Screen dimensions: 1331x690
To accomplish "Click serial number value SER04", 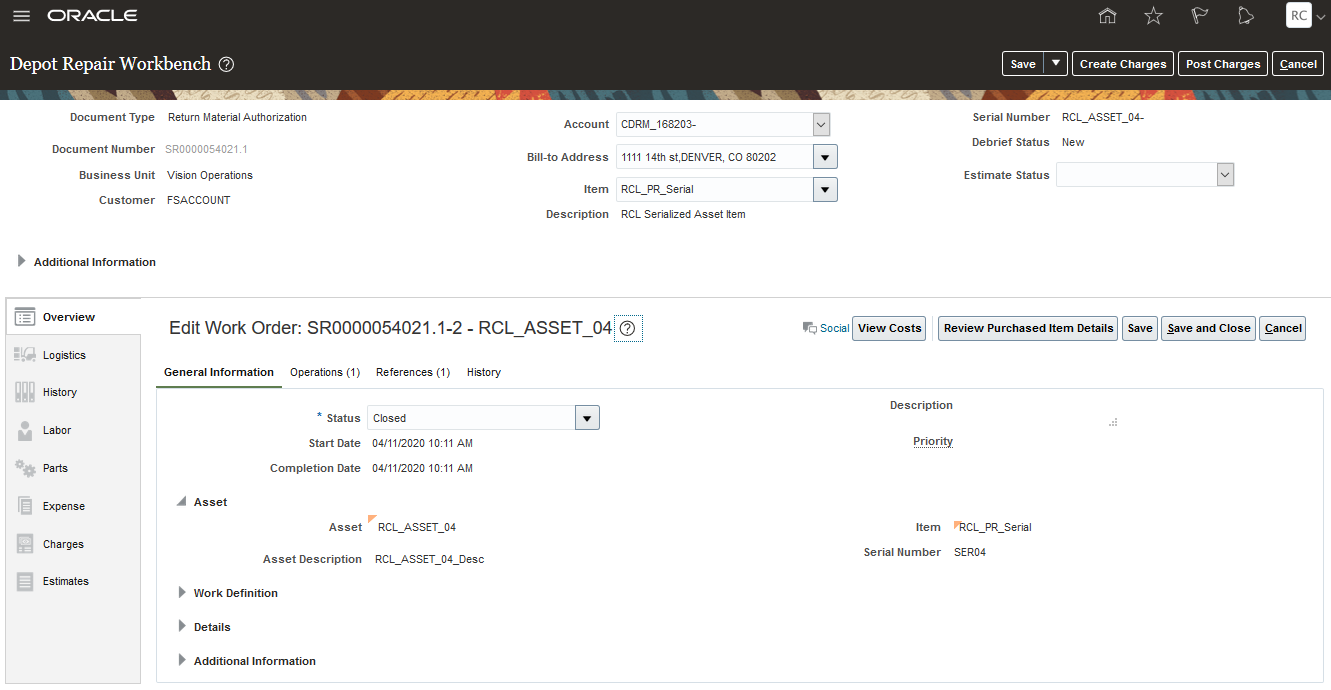I will [970, 552].
